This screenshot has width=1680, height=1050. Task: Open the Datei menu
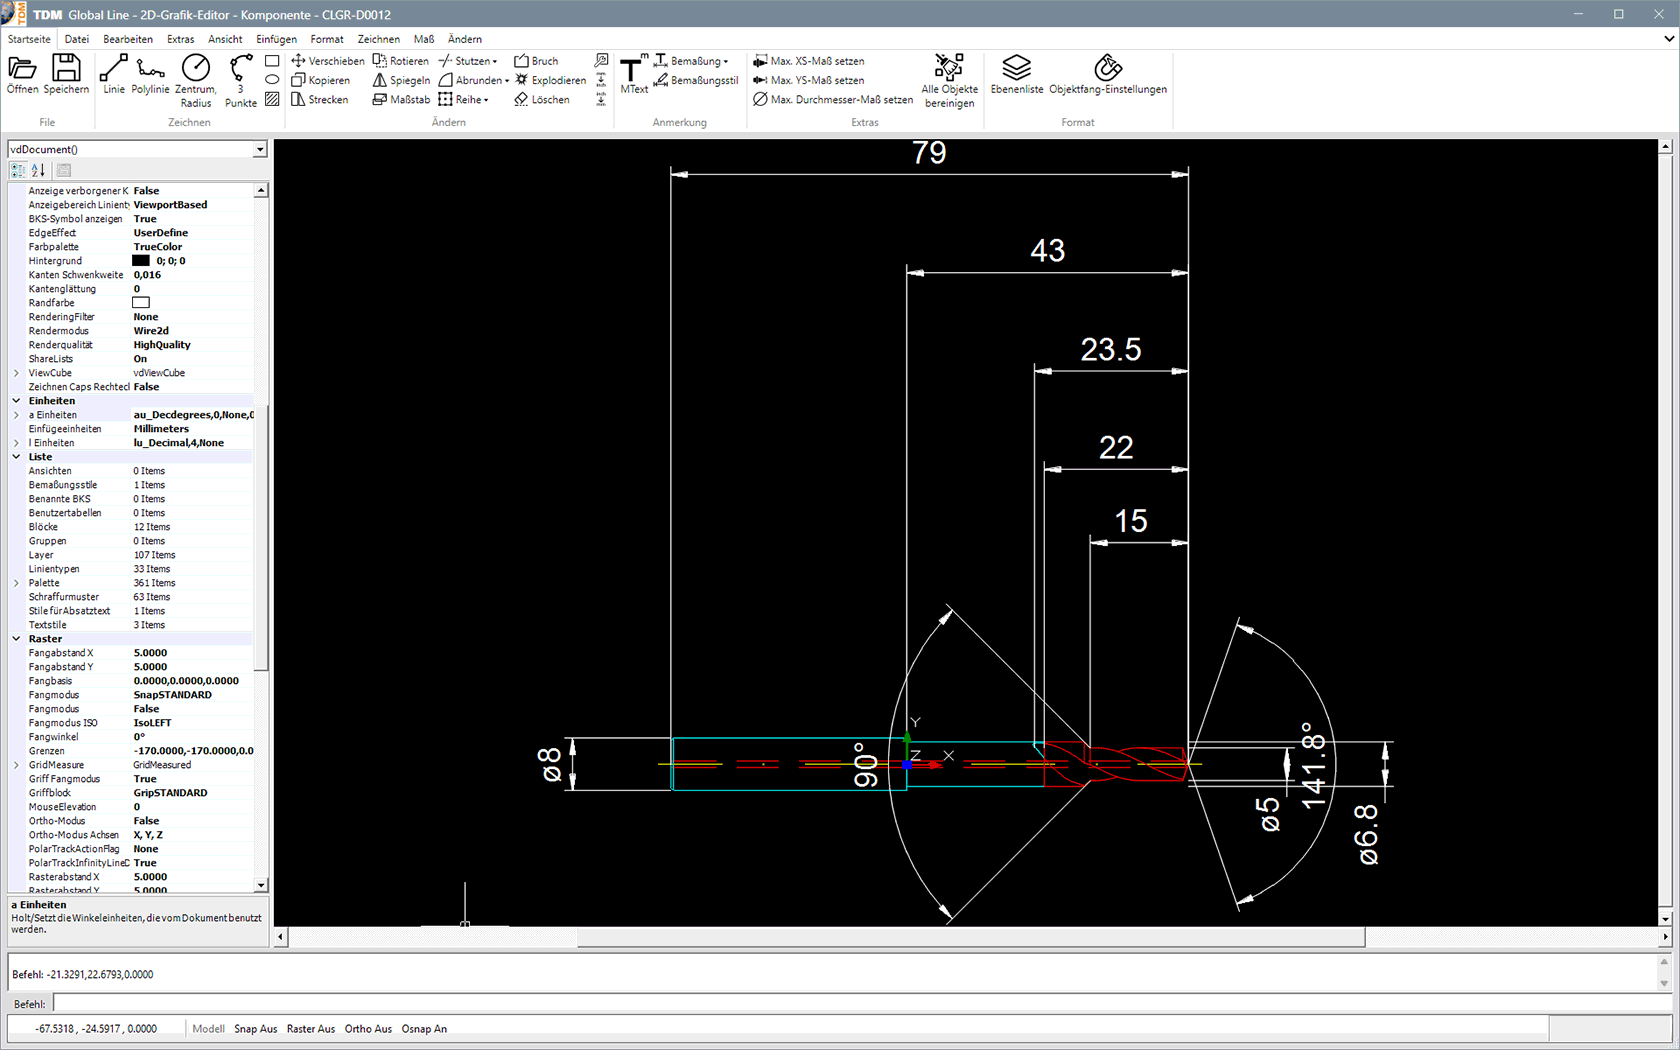(x=77, y=39)
